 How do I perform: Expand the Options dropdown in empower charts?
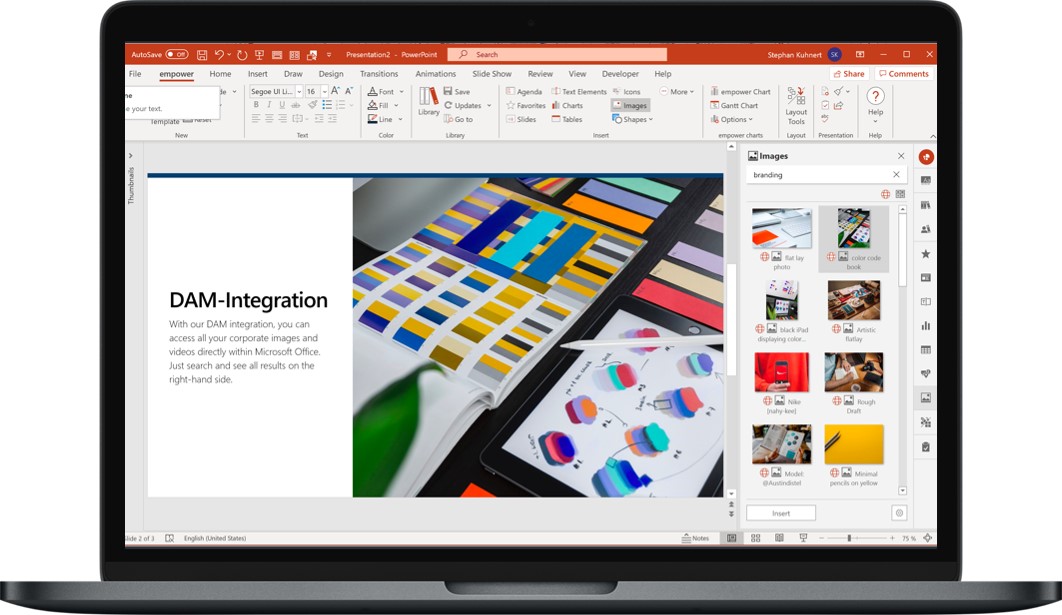pyautogui.click(x=735, y=119)
